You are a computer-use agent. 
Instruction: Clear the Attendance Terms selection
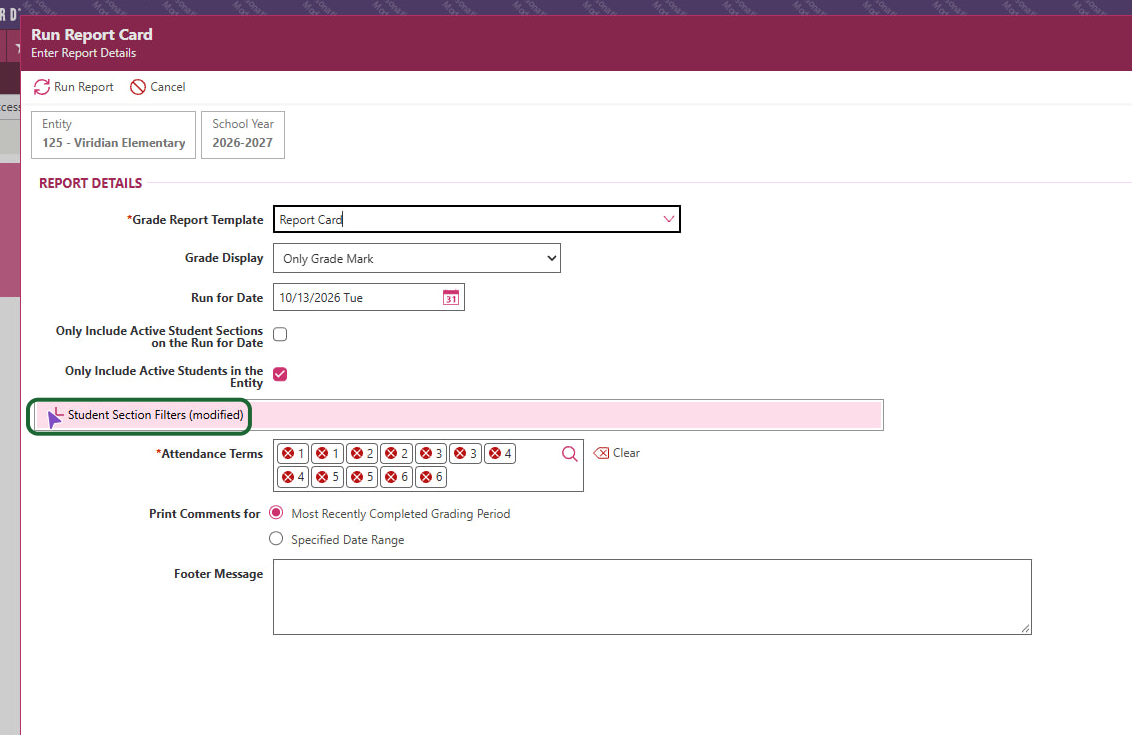point(617,453)
